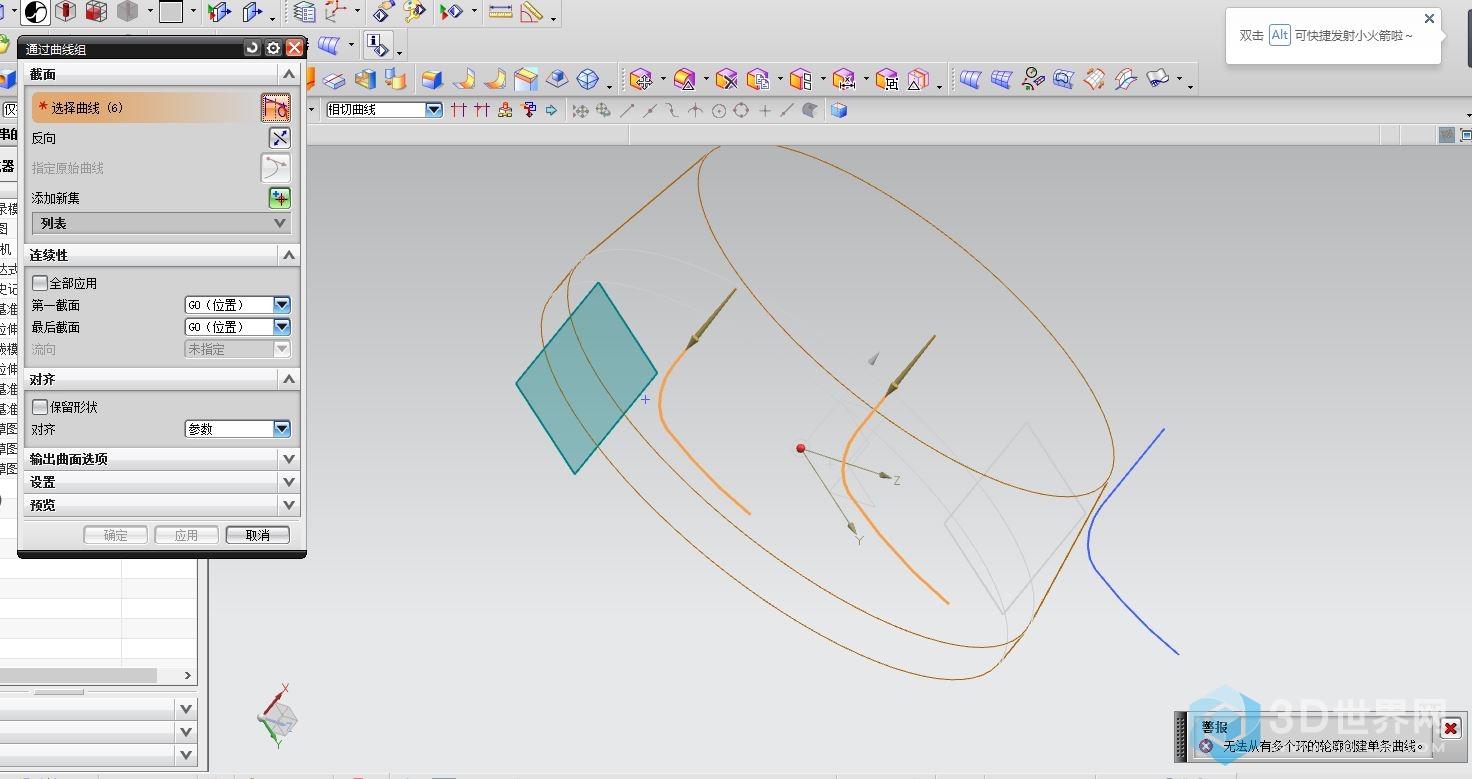Click the Select Curve section icon button
Screen dimensions: 1472x779
tap(276, 108)
